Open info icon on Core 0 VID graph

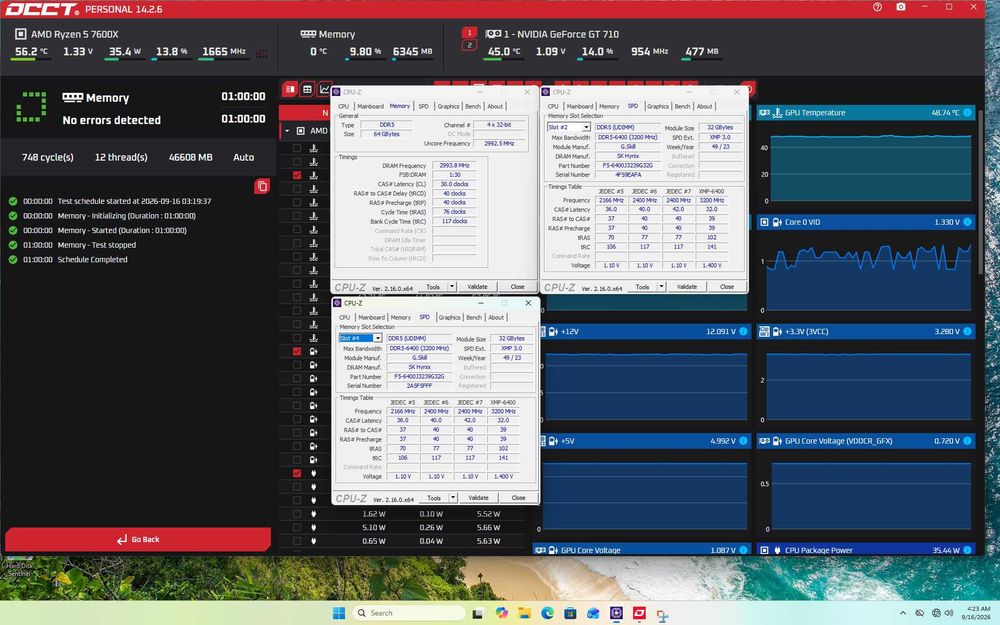(967, 222)
